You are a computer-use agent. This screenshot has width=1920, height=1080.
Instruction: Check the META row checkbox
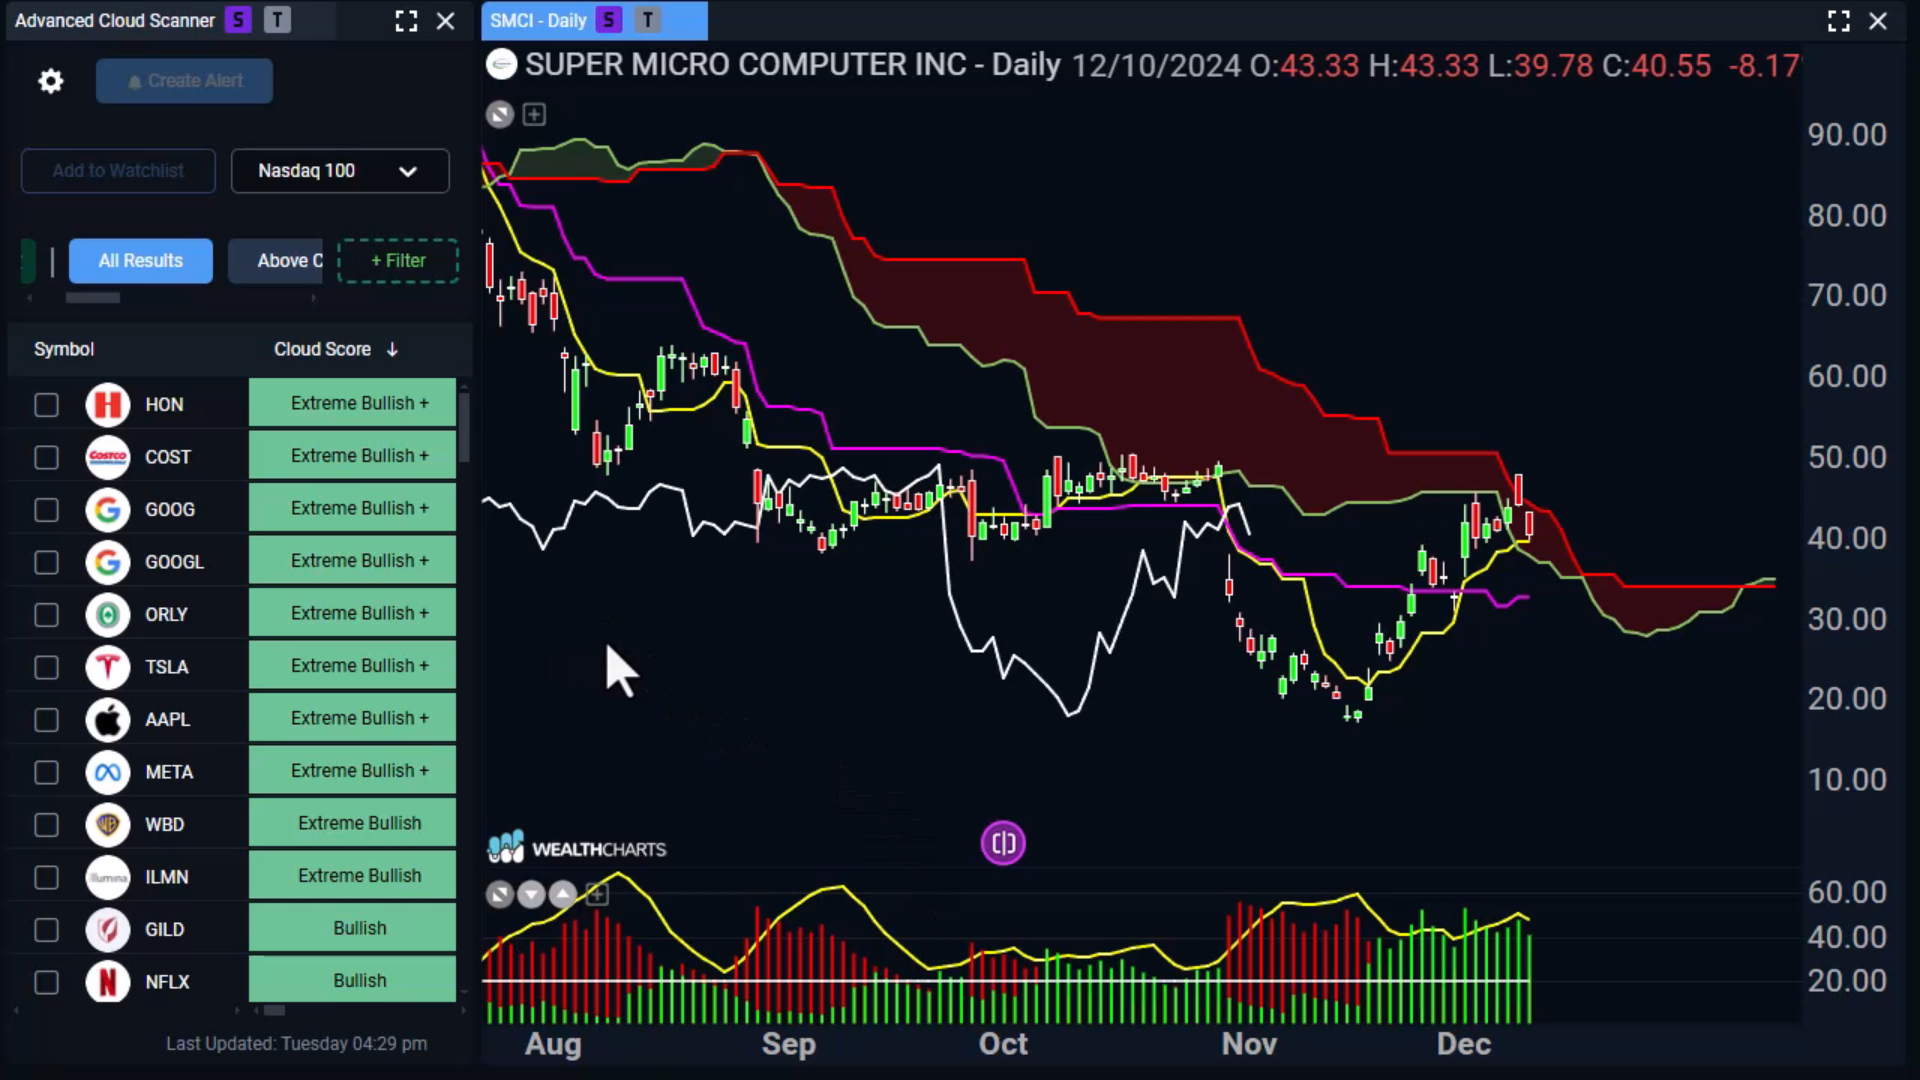pyautogui.click(x=46, y=773)
